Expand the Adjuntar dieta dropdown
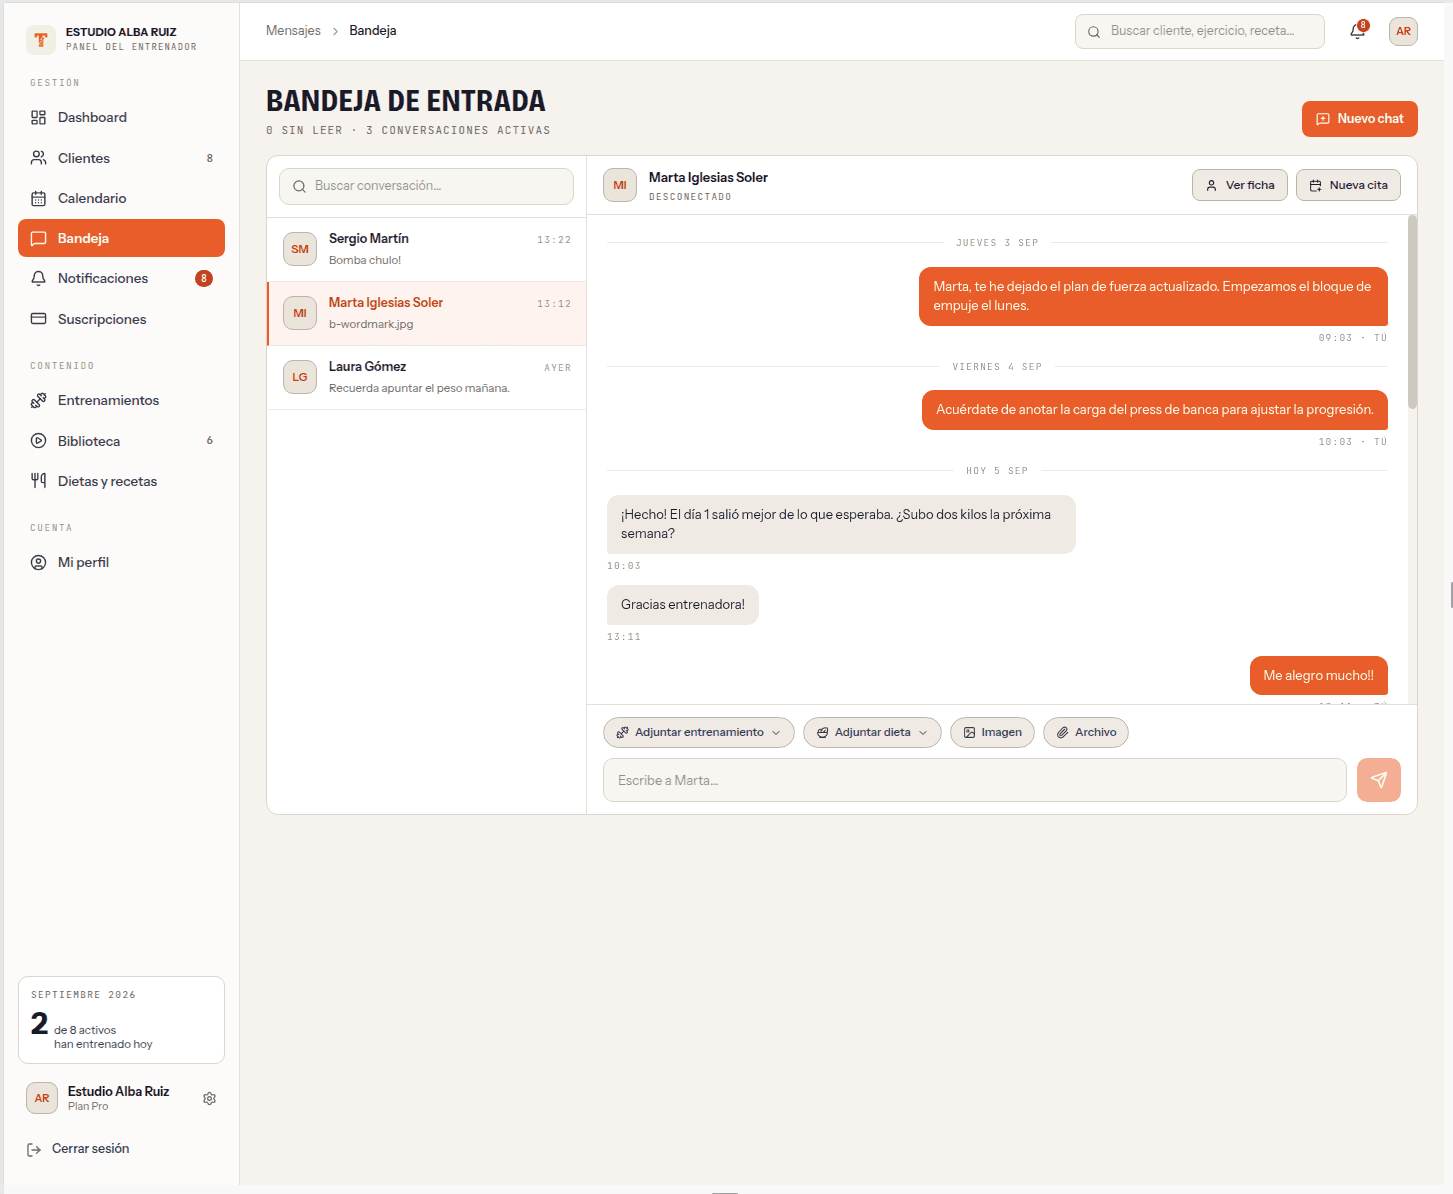1453x1194 pixels. (872, 732)
